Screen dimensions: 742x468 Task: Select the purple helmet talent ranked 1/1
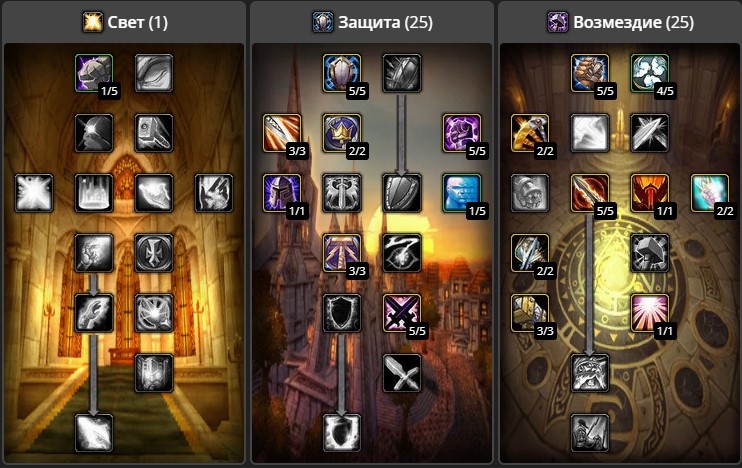click(282, 193)
